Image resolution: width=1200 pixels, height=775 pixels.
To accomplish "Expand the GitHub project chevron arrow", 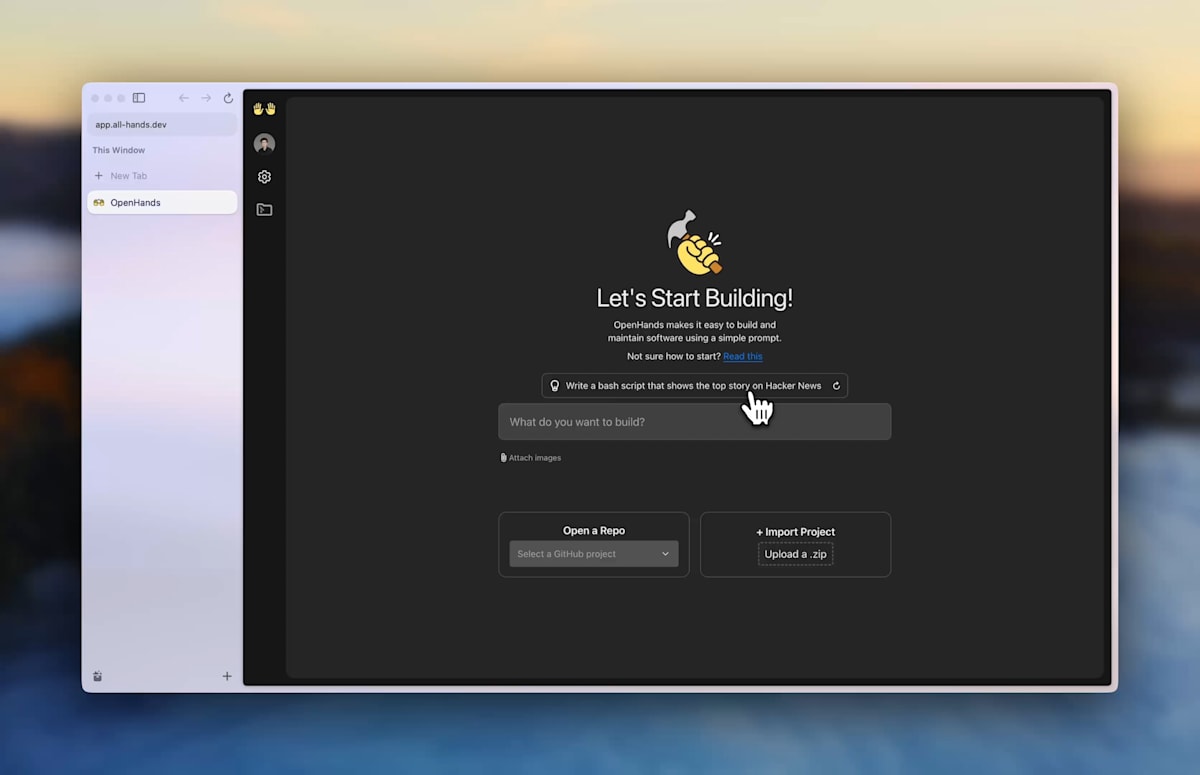I will point(665,554).
